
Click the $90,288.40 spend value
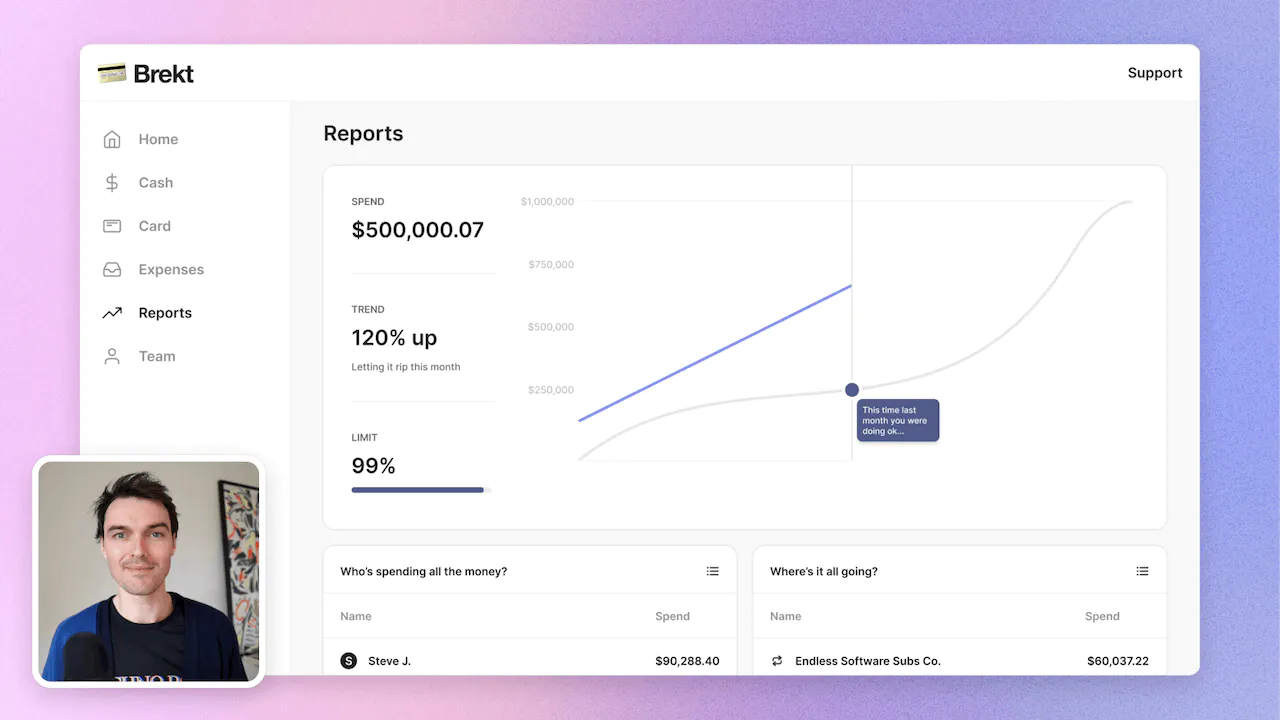pyautogui.click(x=687, y=661)
